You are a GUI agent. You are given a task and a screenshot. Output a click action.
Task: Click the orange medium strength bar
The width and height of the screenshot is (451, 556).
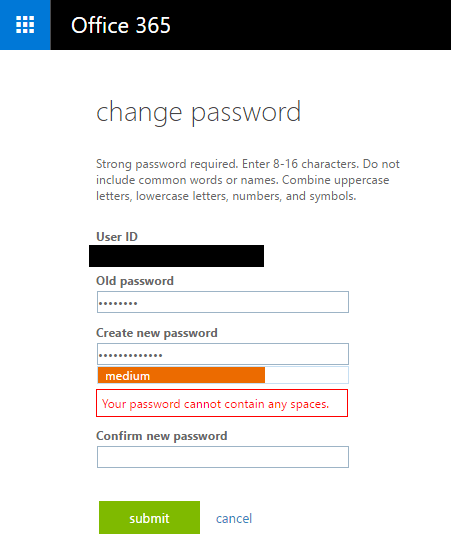coord(181,375)
